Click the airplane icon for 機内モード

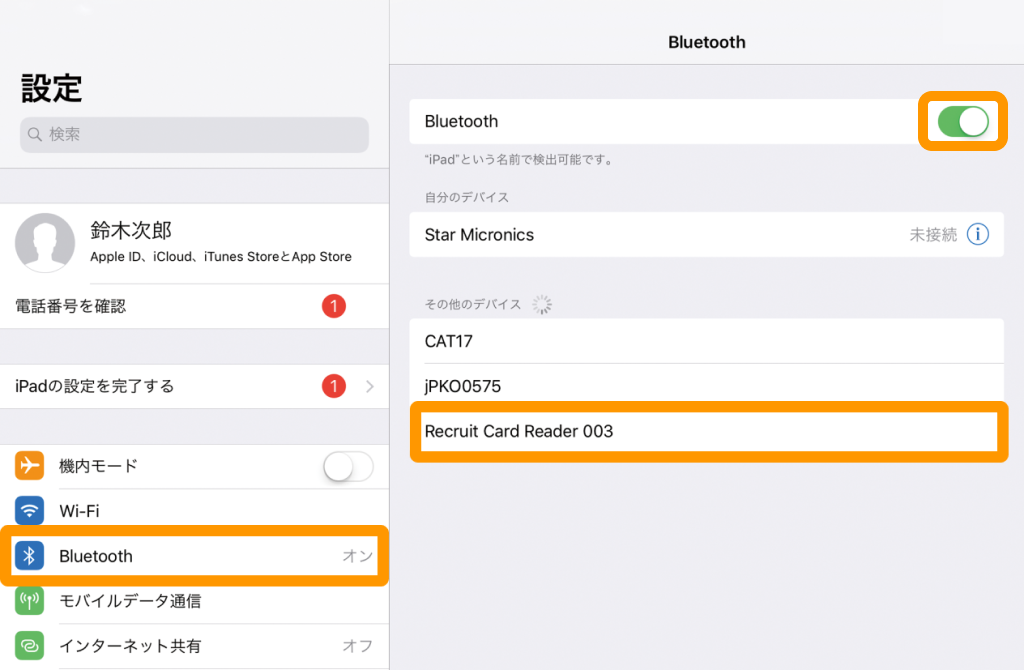pos(30,466)
